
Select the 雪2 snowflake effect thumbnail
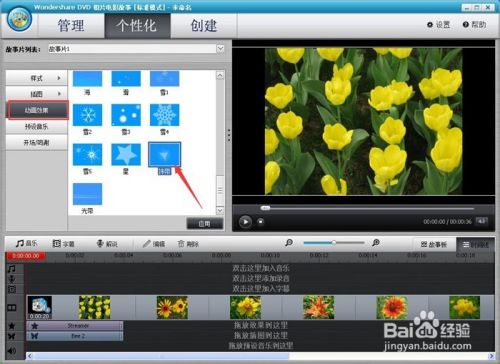point(87,115)
